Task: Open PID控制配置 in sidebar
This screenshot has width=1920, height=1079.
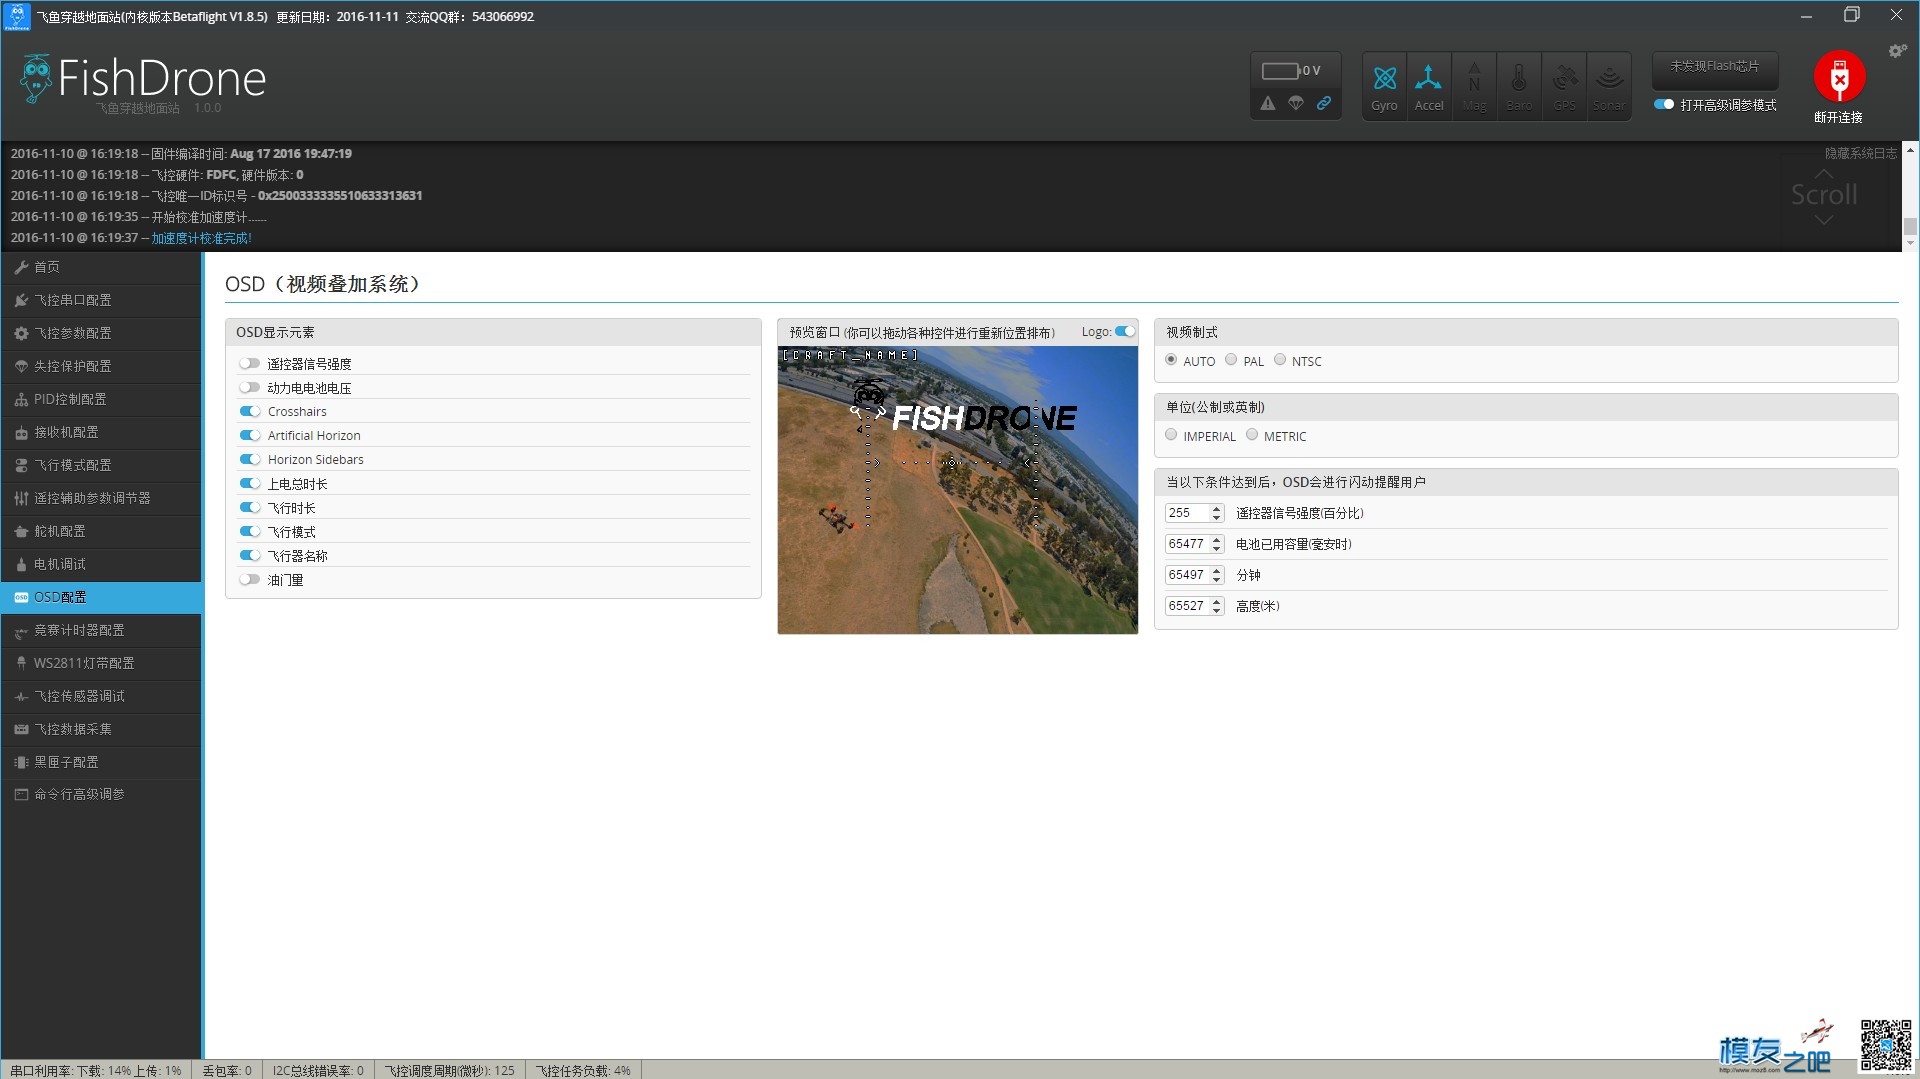Action: 101,399
